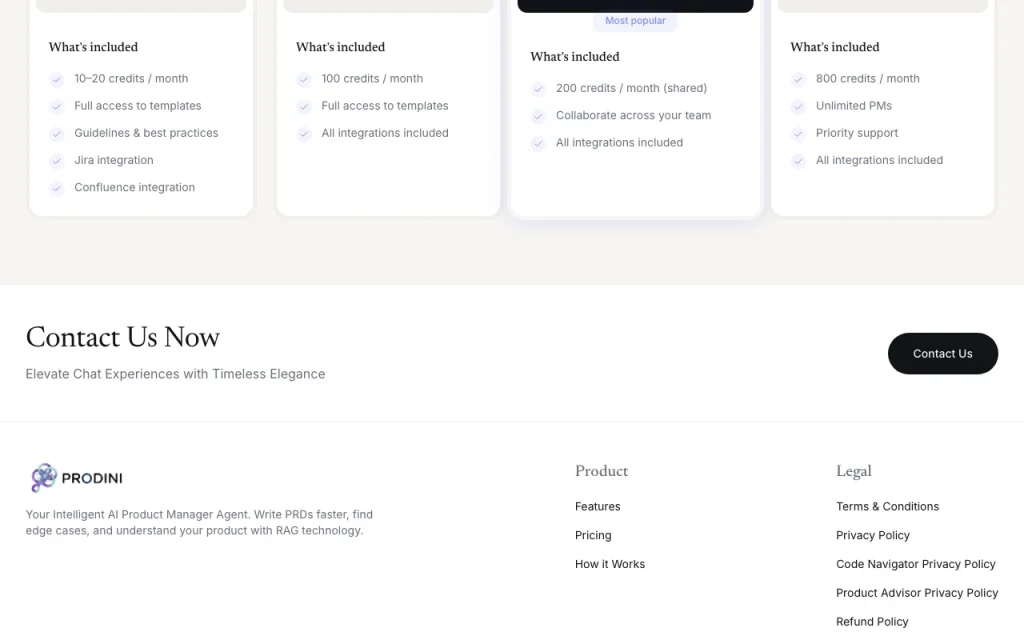1024x640 pixels.
Task: Click "What's included" heading in the 200 credits card
Action: (575, 57)
